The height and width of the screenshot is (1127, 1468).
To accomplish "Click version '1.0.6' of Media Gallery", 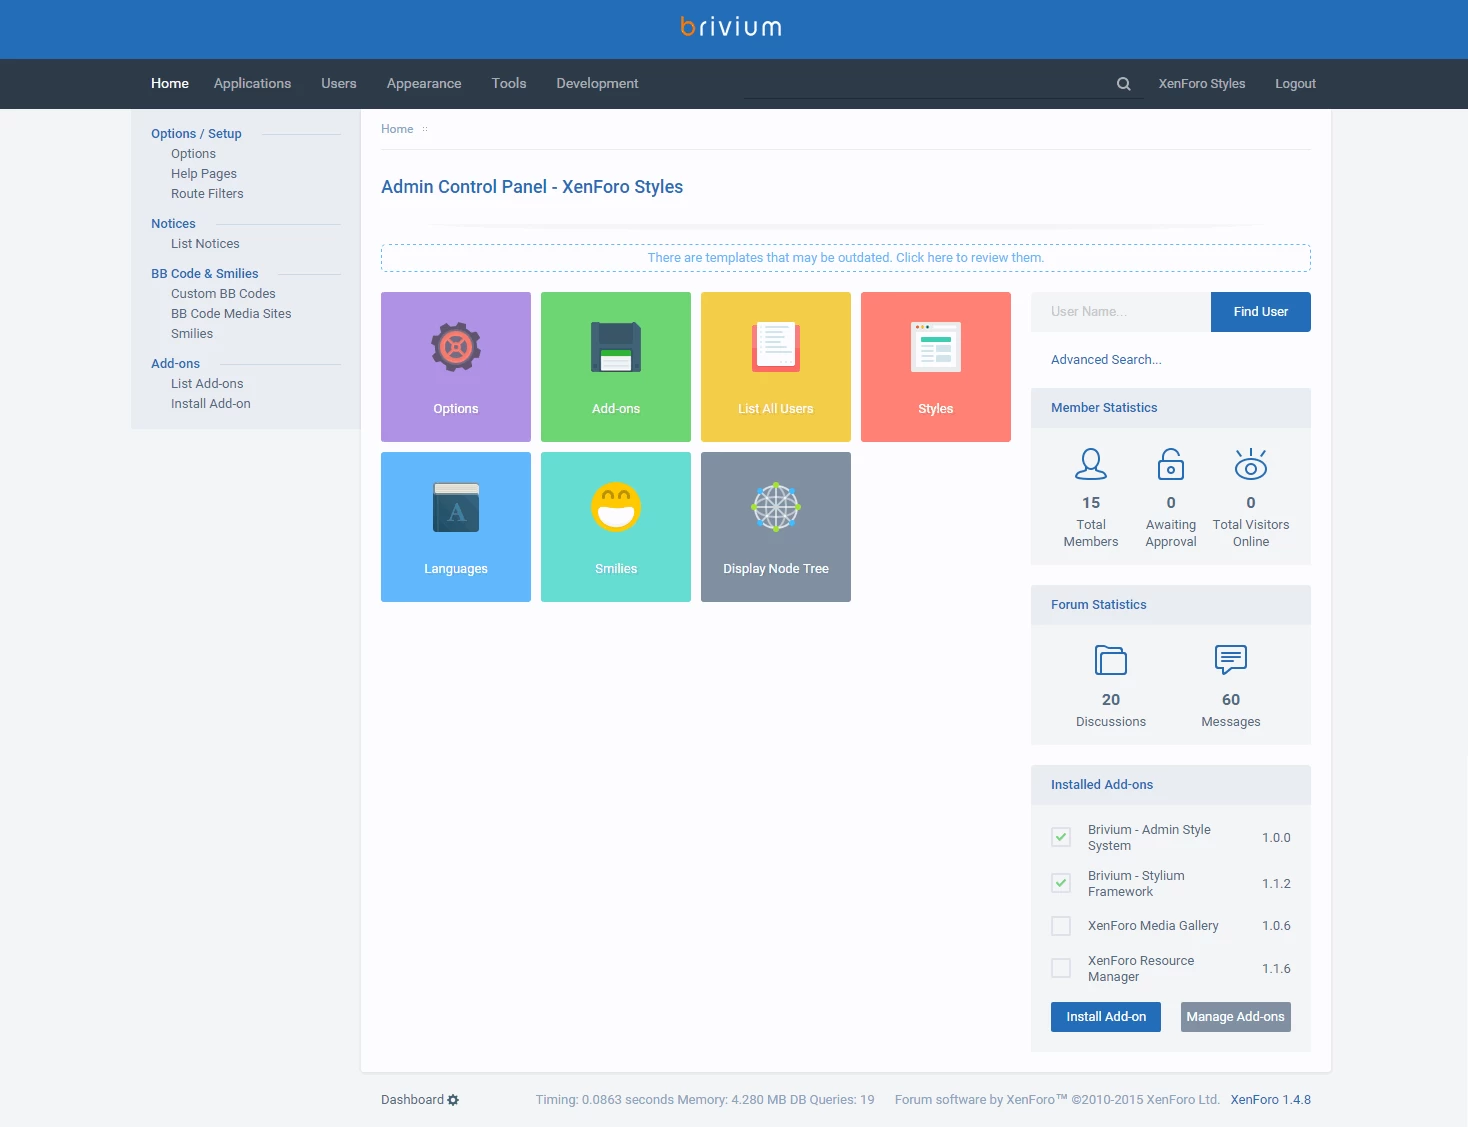I will [x=1276, y=926].
